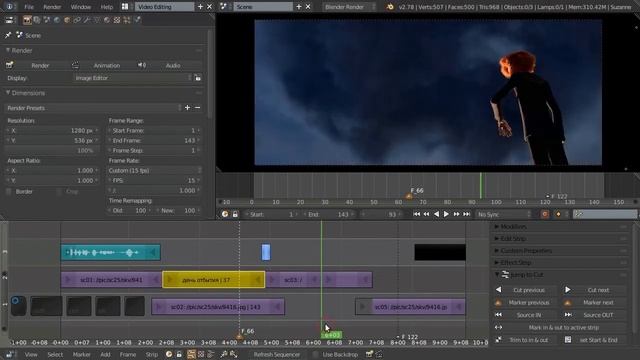Viewport: 640px width, 360px height.
Task: Select the Constraints properties tab icon
Action: (x=77, y=20)
